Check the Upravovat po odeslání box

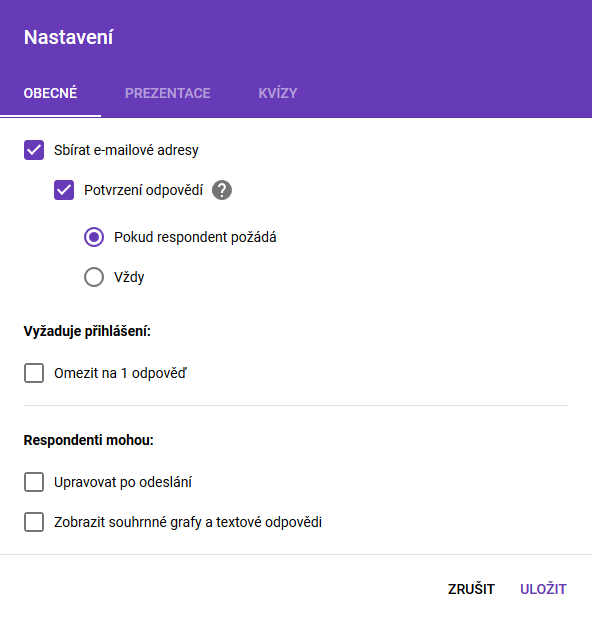34,482
